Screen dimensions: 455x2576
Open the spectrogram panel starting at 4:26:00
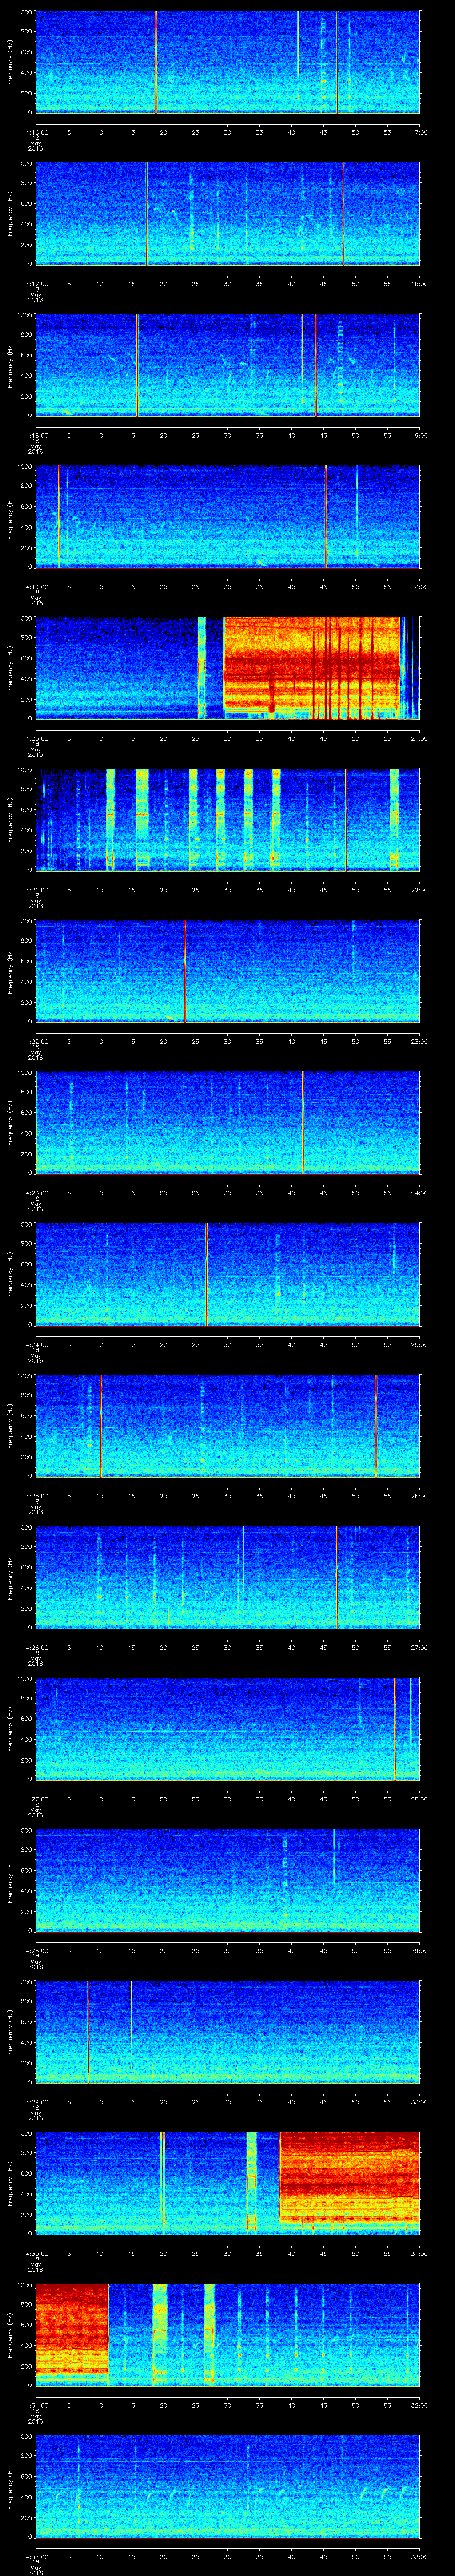228,1578
